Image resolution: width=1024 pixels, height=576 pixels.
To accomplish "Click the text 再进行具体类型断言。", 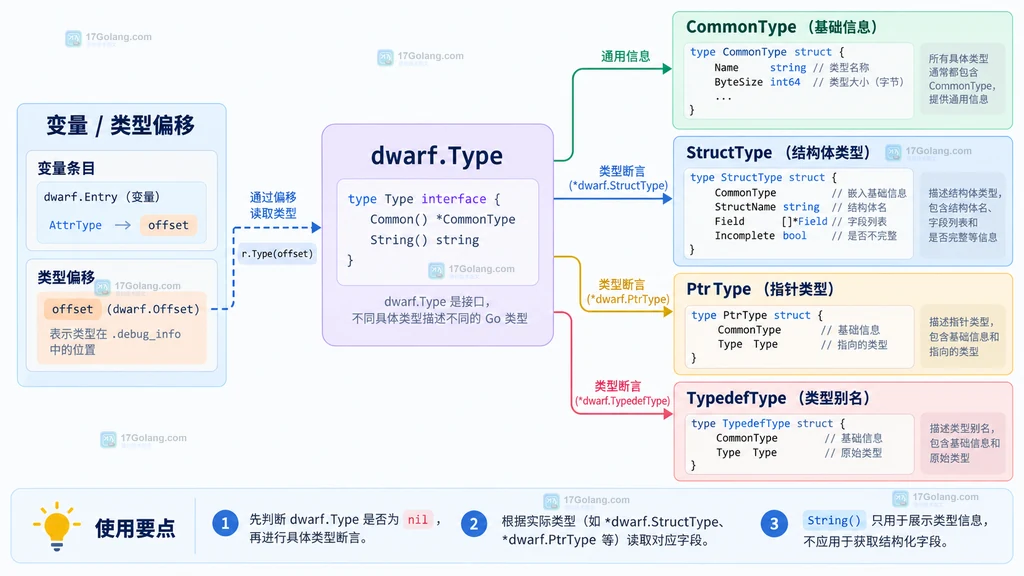I will 308,537.
